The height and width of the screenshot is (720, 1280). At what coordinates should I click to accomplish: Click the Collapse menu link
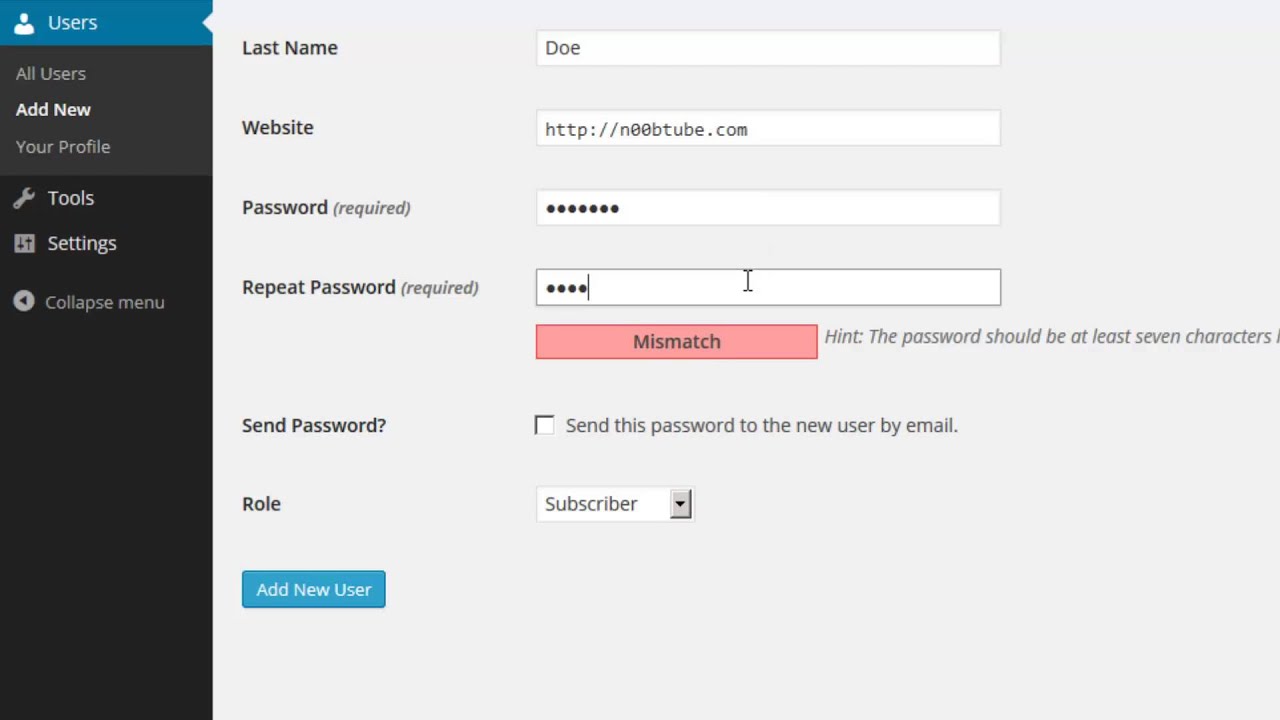pos(104,302)
